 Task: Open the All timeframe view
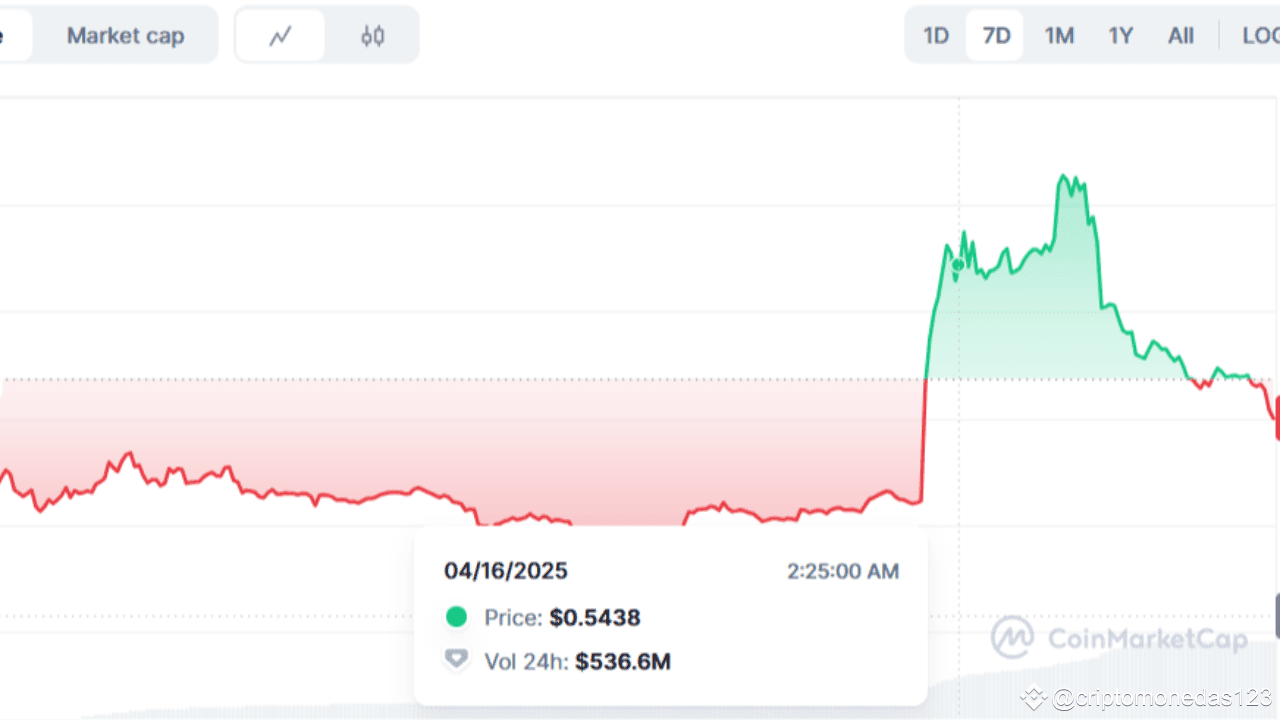(1180, 35)
